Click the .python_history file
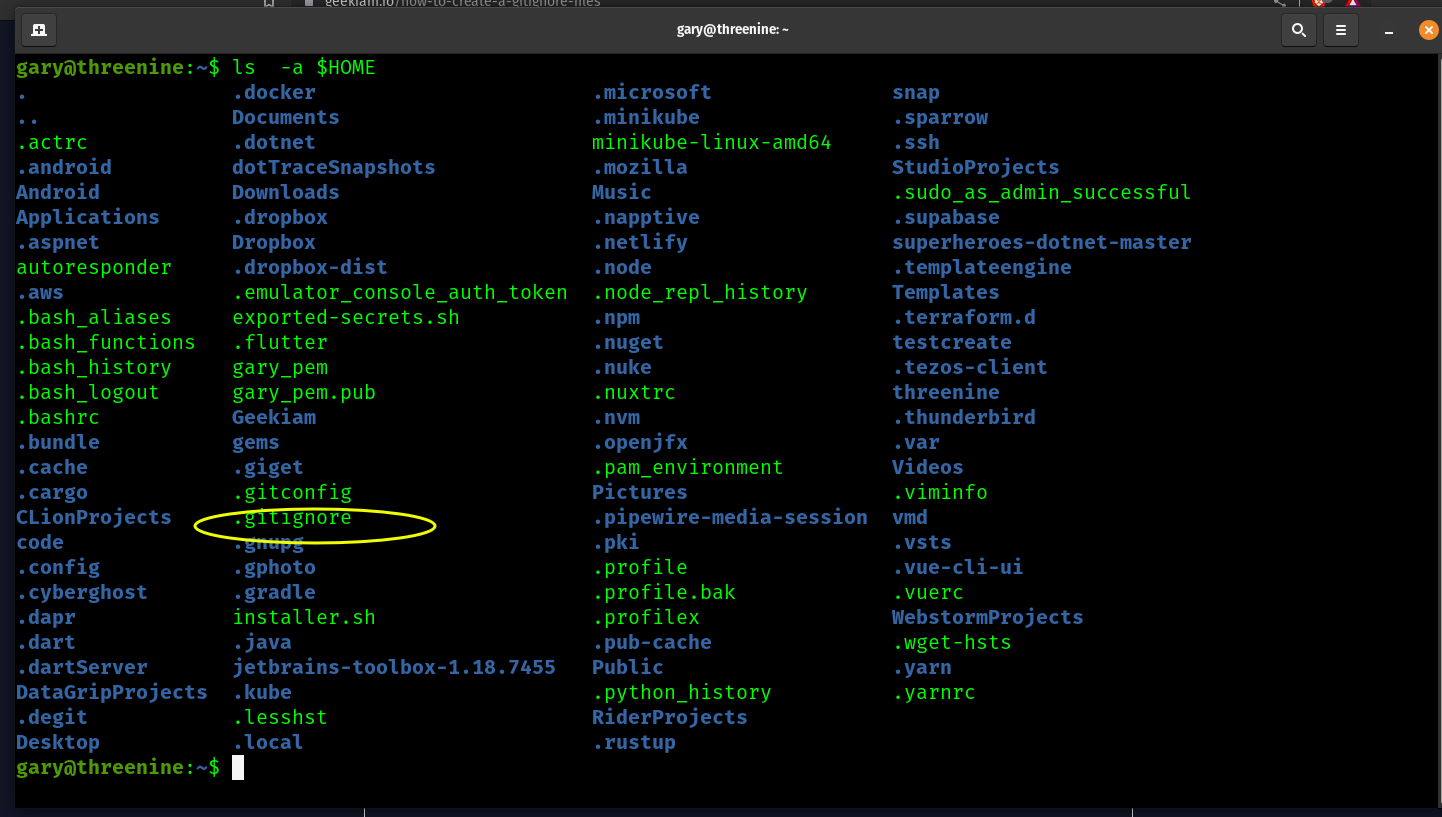 682,692
